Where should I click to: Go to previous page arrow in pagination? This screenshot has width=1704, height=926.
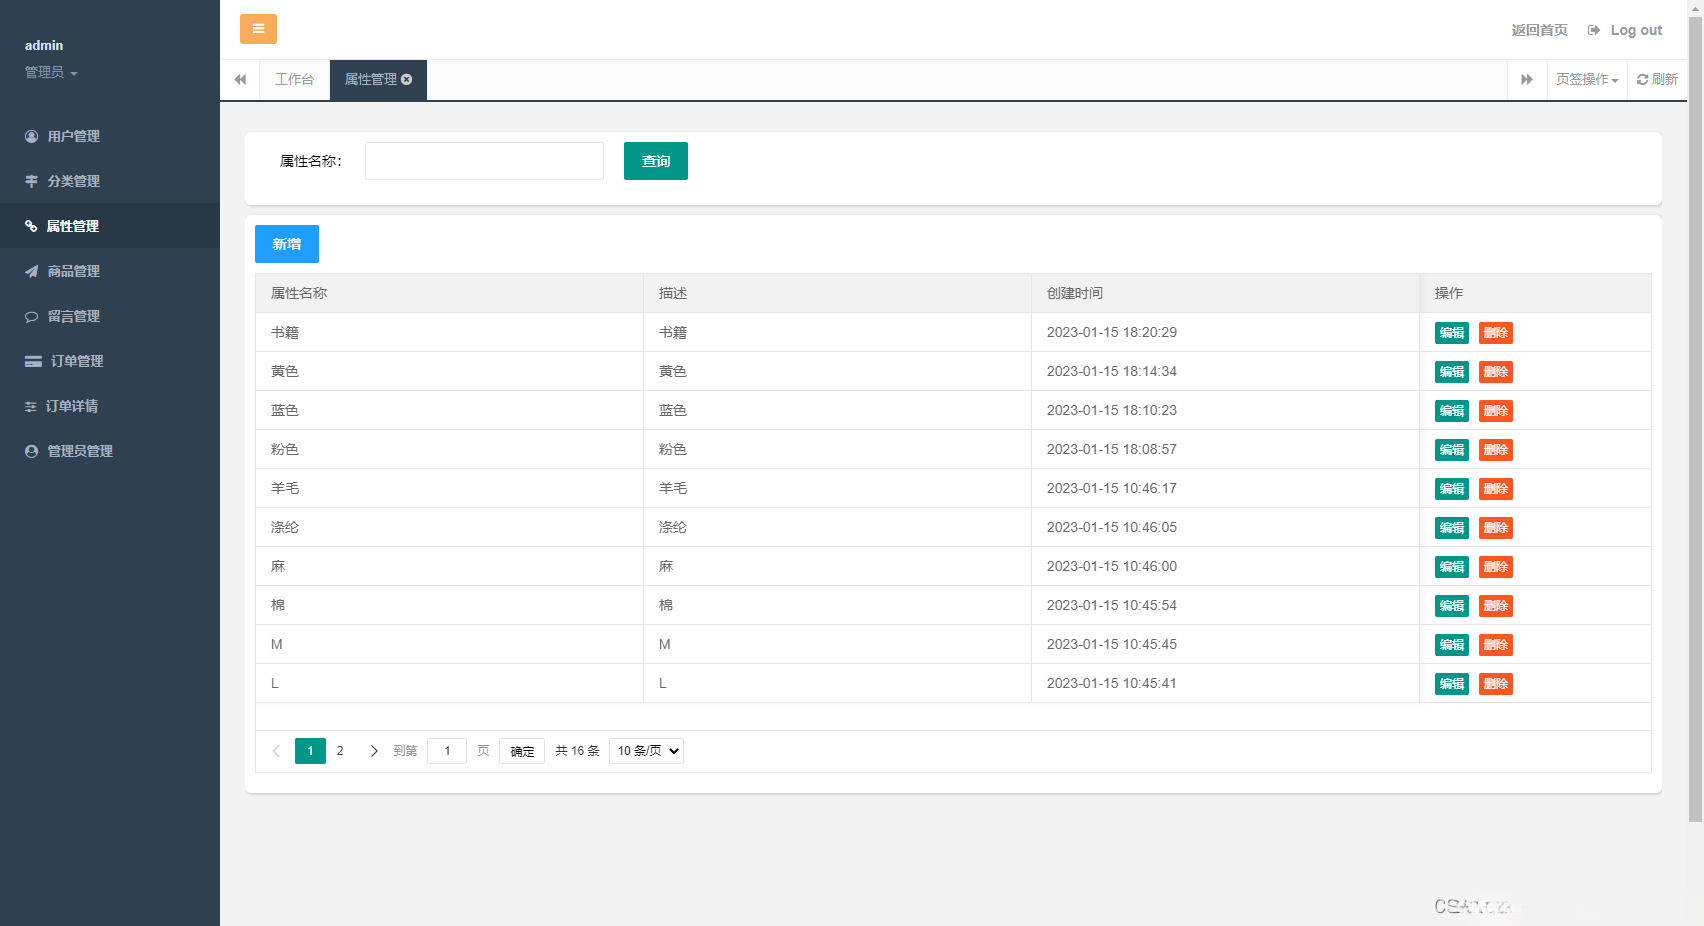coord(276,751)
